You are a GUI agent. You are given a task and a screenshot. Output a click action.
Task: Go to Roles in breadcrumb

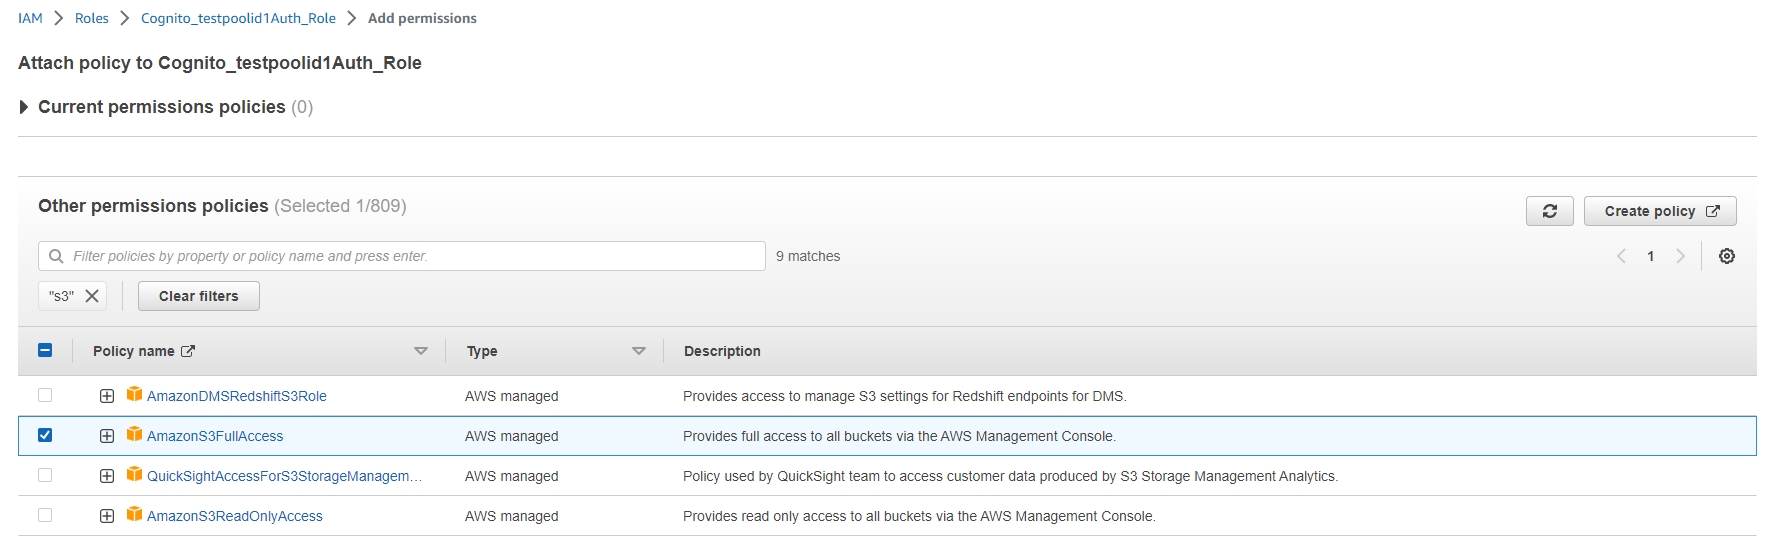pos(91,18)
